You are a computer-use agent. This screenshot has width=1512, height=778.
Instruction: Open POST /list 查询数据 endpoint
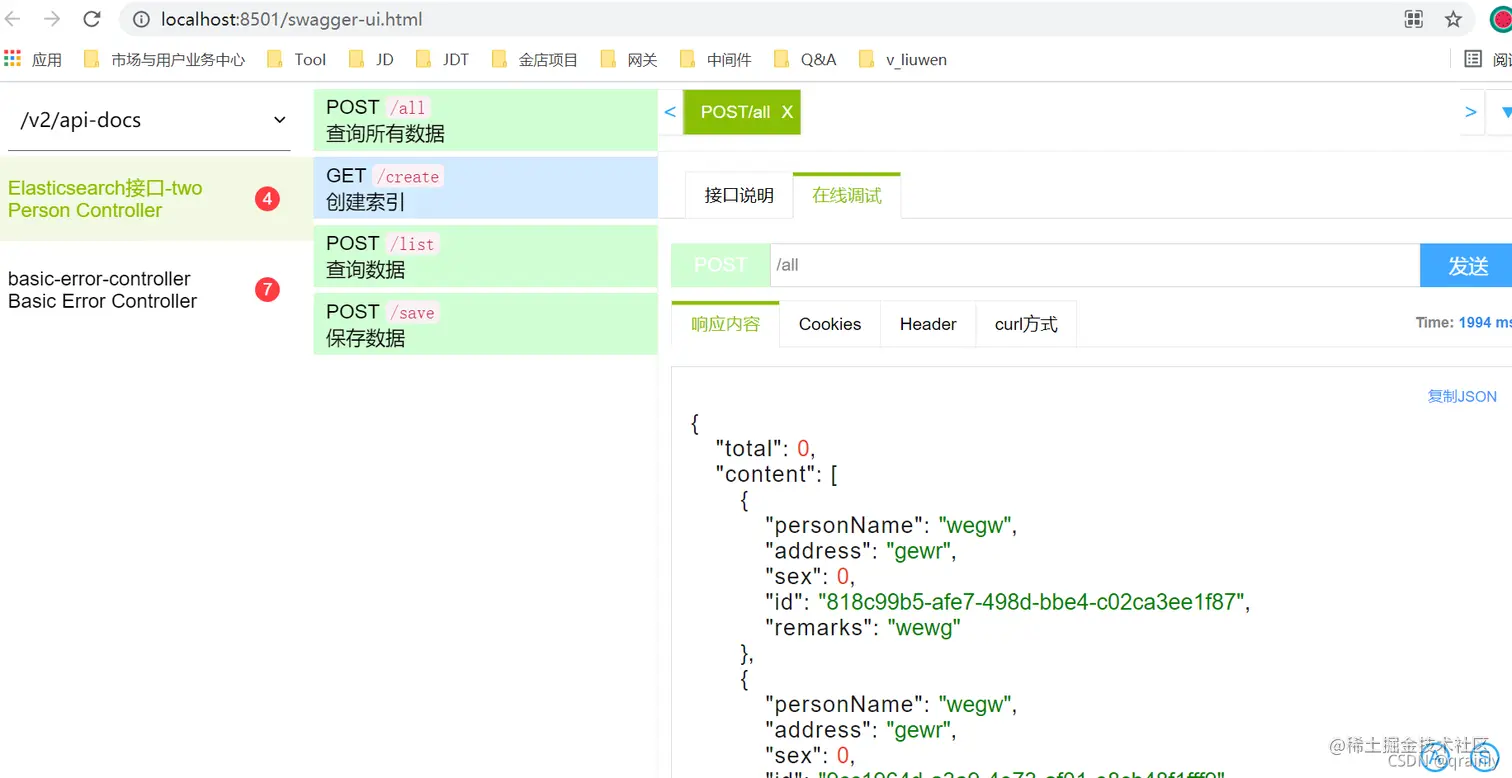485,256
